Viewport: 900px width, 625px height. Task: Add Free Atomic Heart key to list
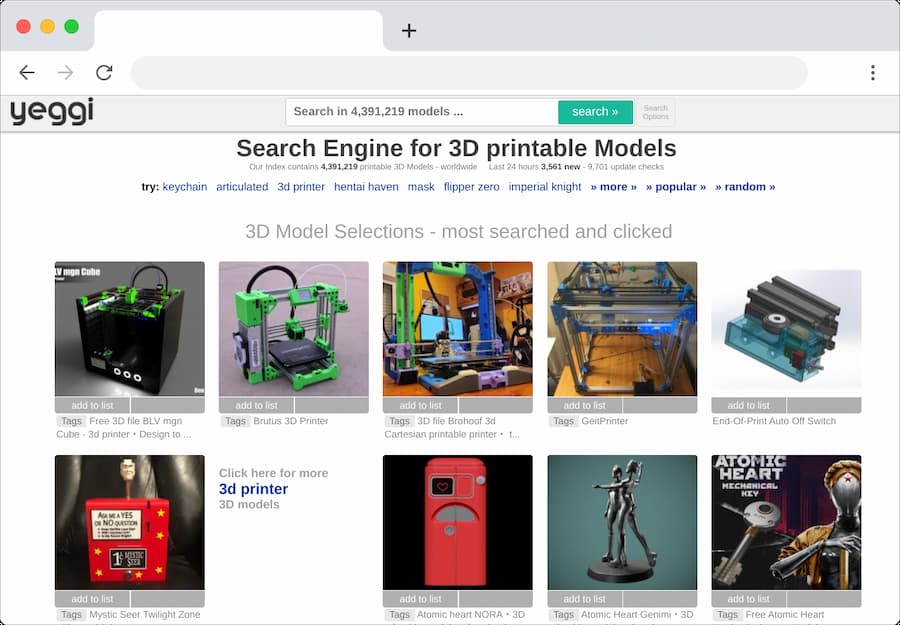click(749, 599)
